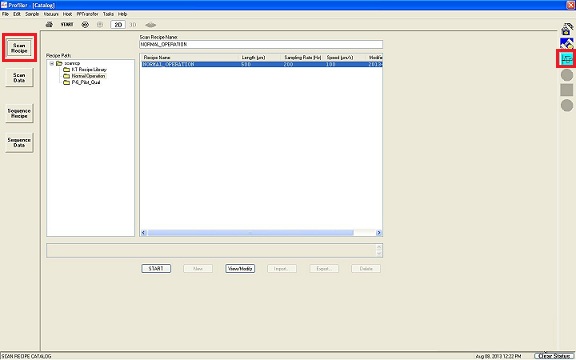
Task: Click the 200 sampling rate value
Action: 288,64
